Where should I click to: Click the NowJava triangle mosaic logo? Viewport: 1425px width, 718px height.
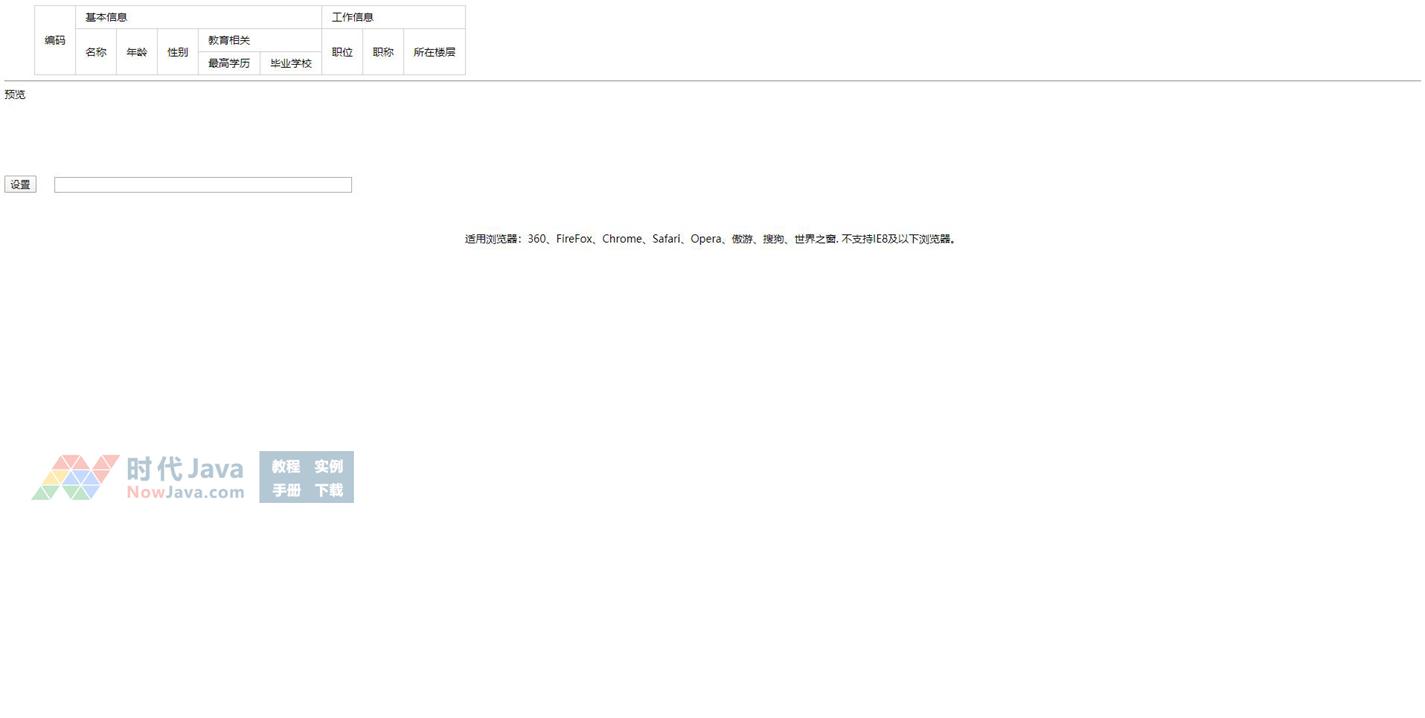pyautogui.click(x=75, y=477)
